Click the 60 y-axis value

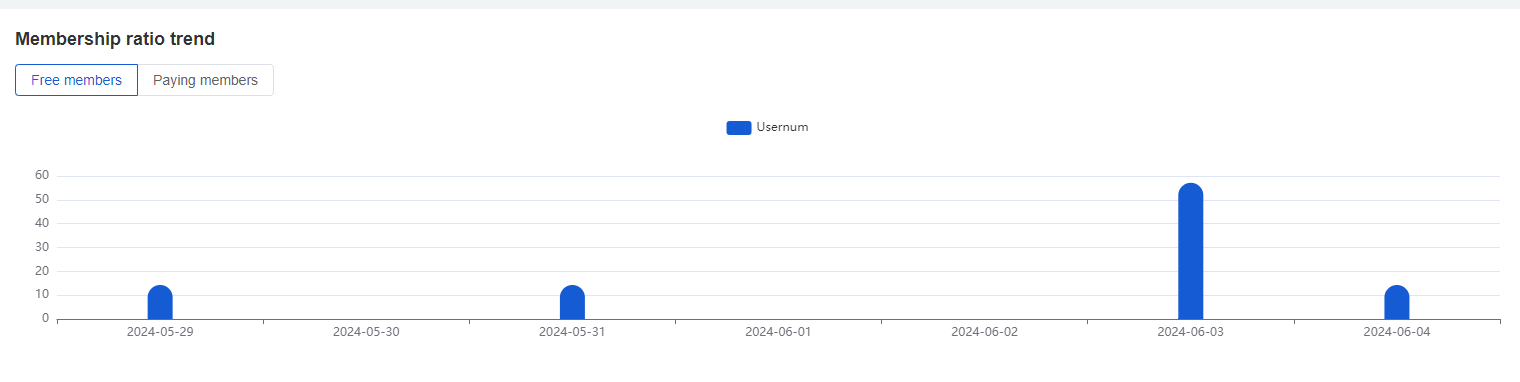(x=42, y=175)
